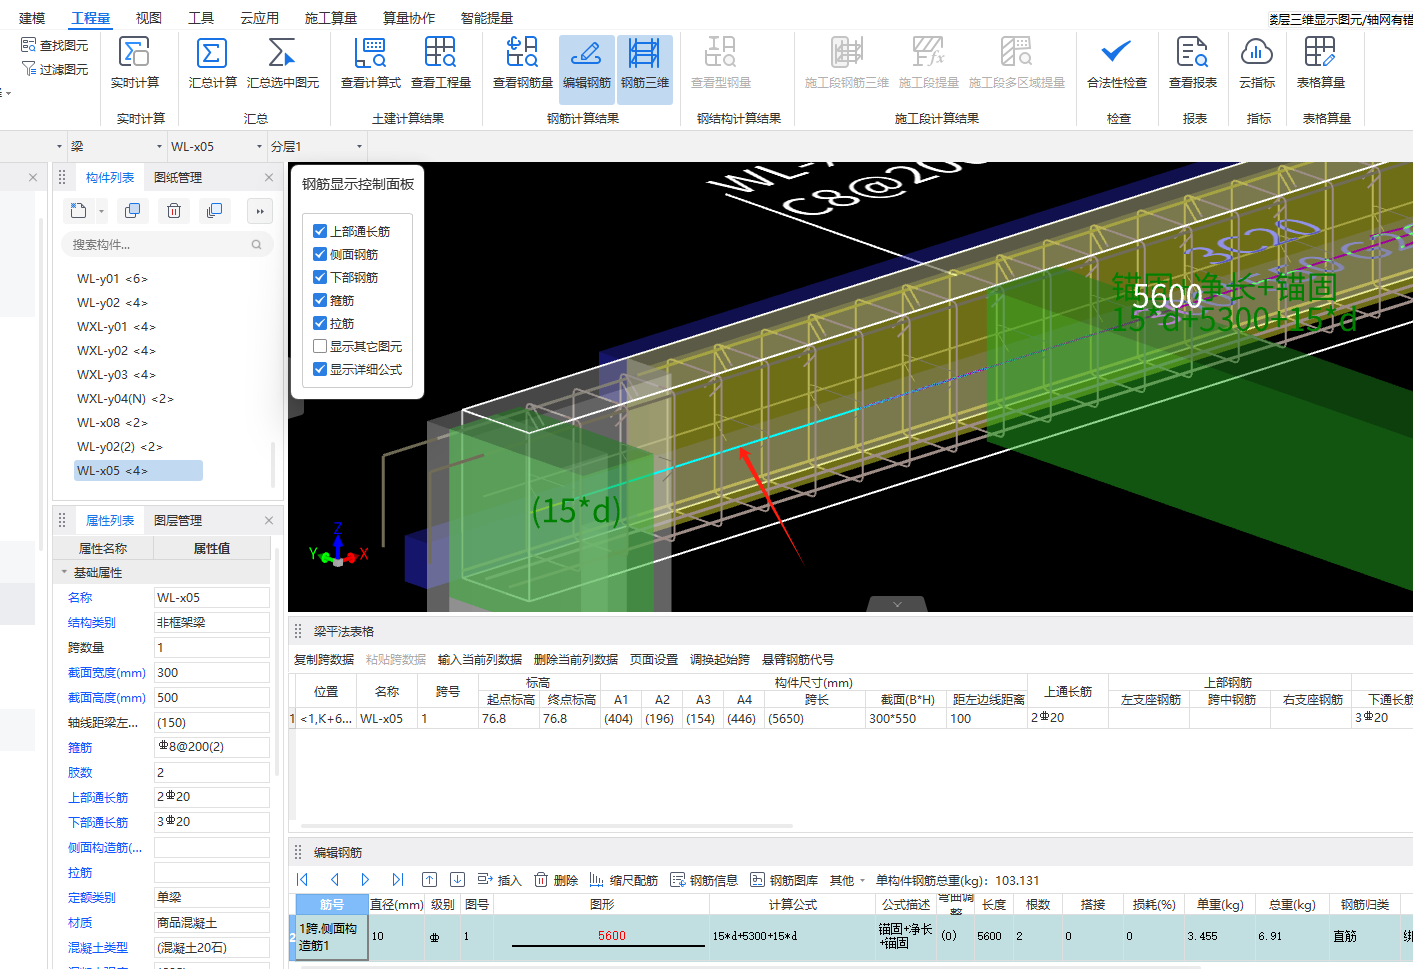Open the 建模 ribbon tab
Screen dimensions: 1413x969
(32, 18)
